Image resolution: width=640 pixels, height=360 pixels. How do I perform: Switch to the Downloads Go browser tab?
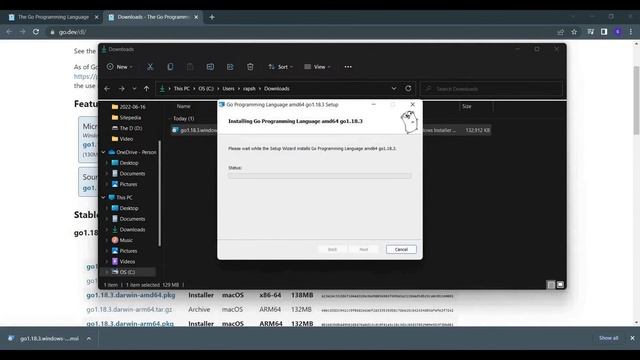coord(153,17)
